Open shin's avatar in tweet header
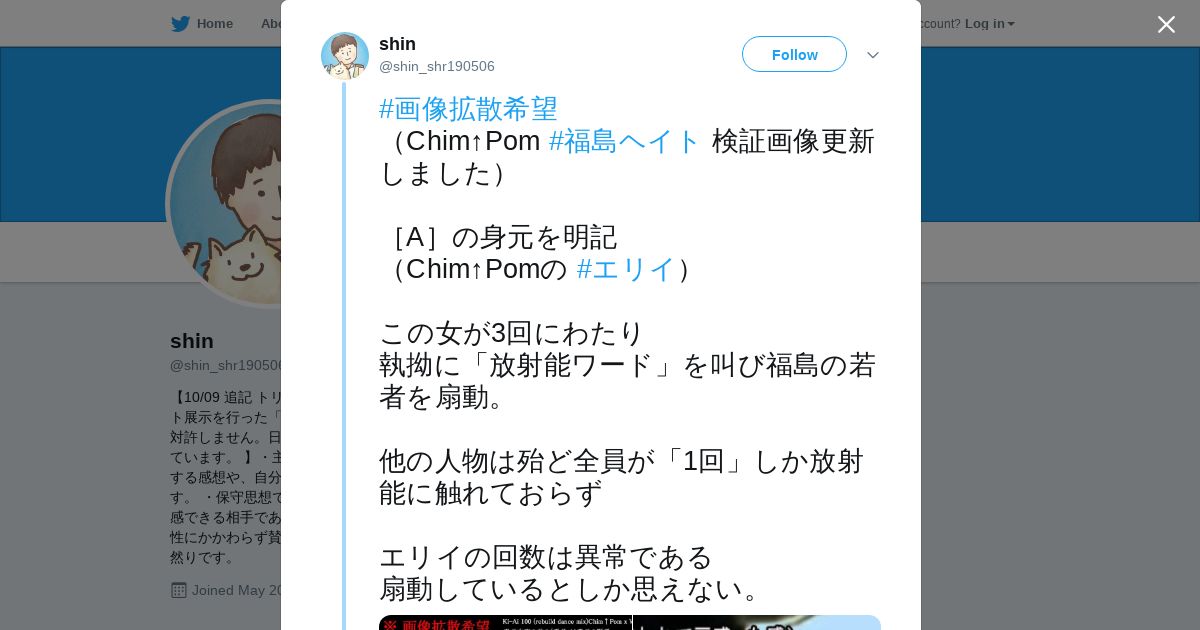 [345, 56]
